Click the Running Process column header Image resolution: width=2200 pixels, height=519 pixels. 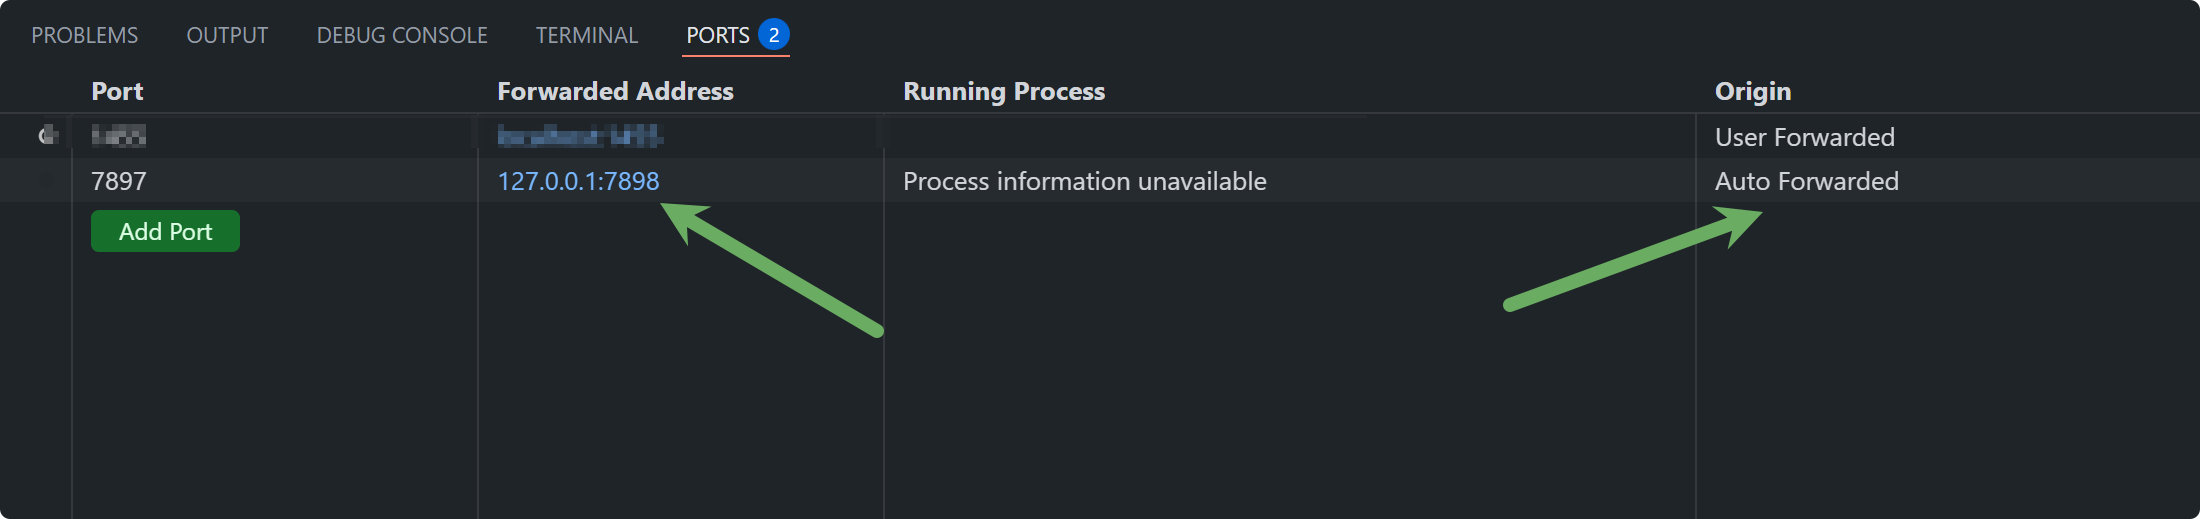1004,91
